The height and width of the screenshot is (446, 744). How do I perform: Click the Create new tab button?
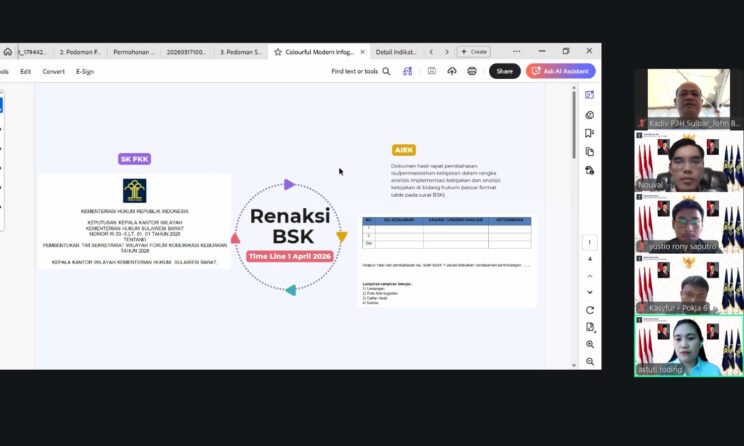point(473,51)
